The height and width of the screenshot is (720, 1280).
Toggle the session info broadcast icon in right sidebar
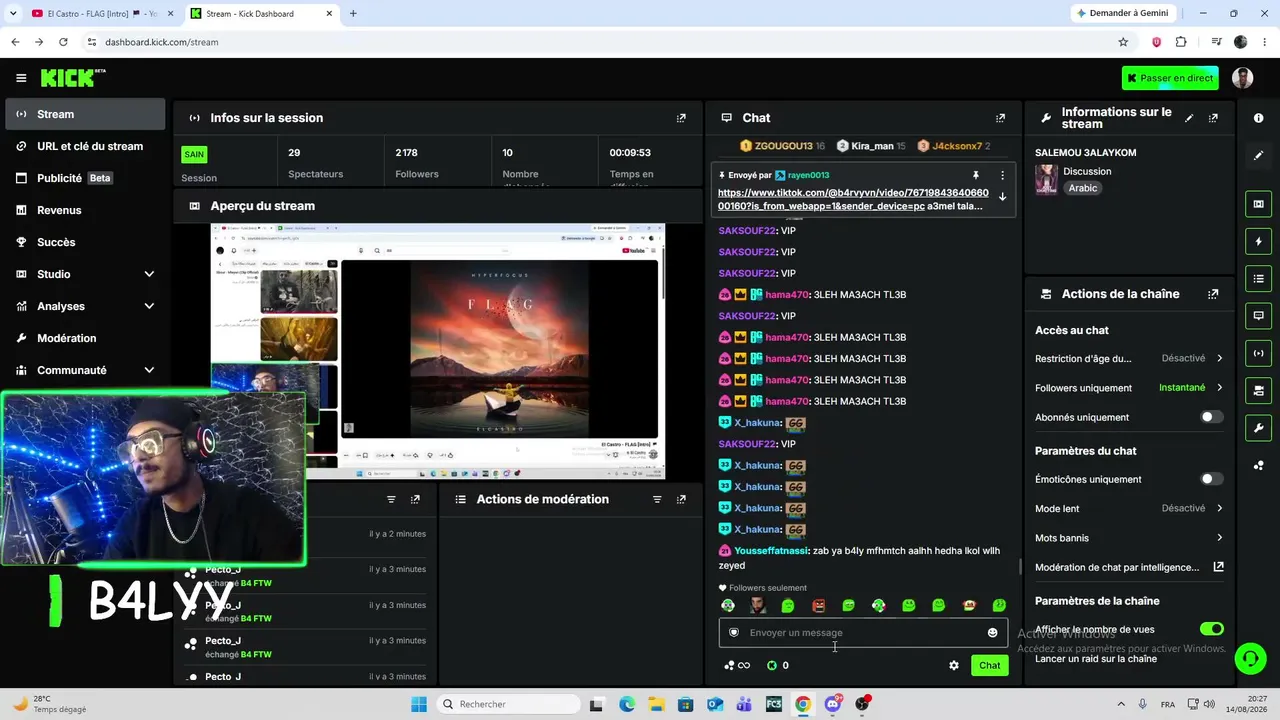pos(1258,353)
